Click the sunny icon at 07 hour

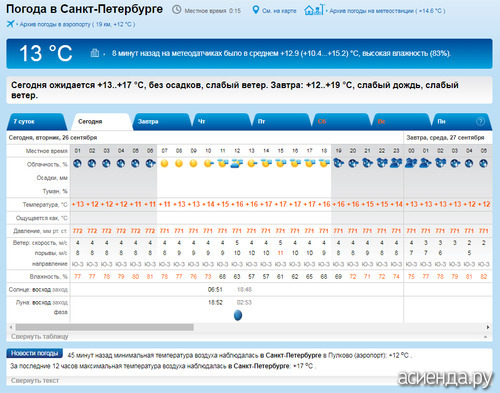pyautogui.click(x=164, y=163)
